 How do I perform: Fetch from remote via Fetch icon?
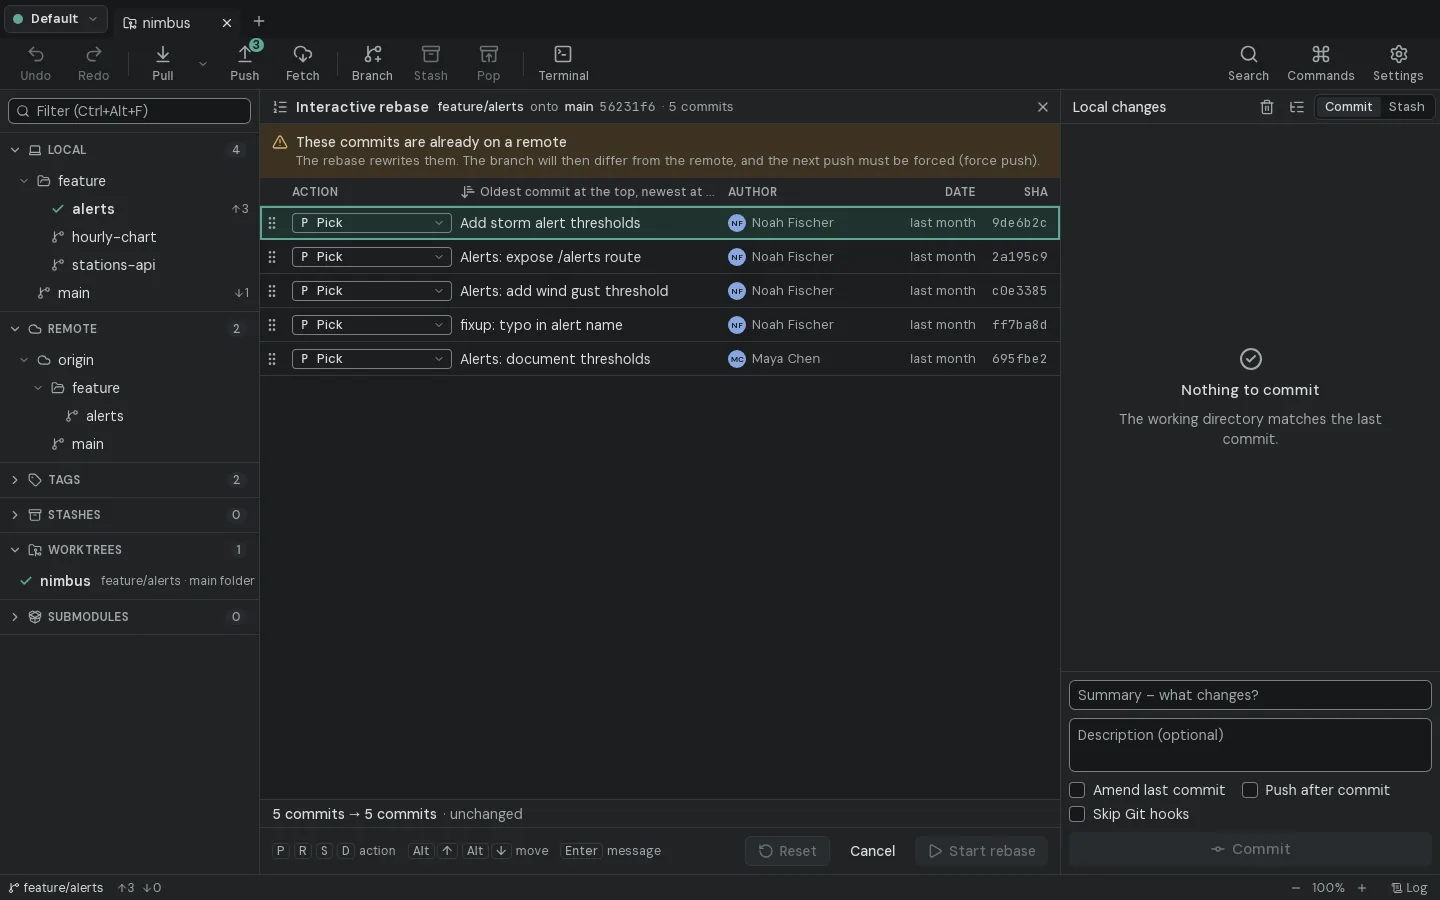(x=303, y=63)
